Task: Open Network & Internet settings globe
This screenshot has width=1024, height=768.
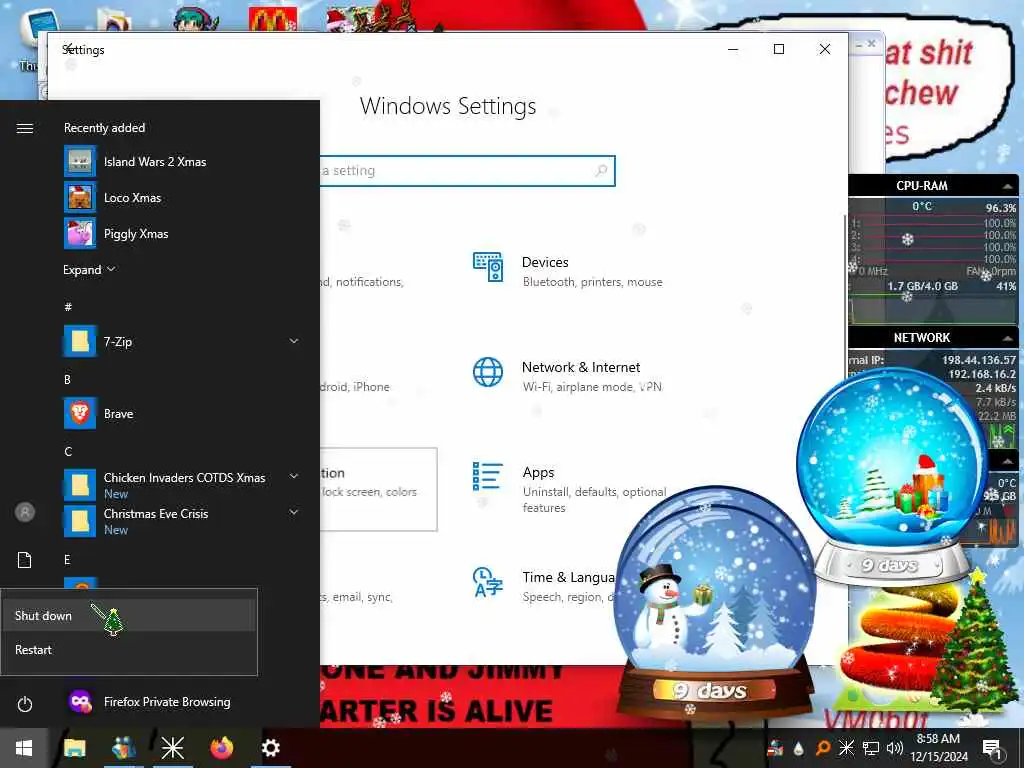Action: coord(488,372)
